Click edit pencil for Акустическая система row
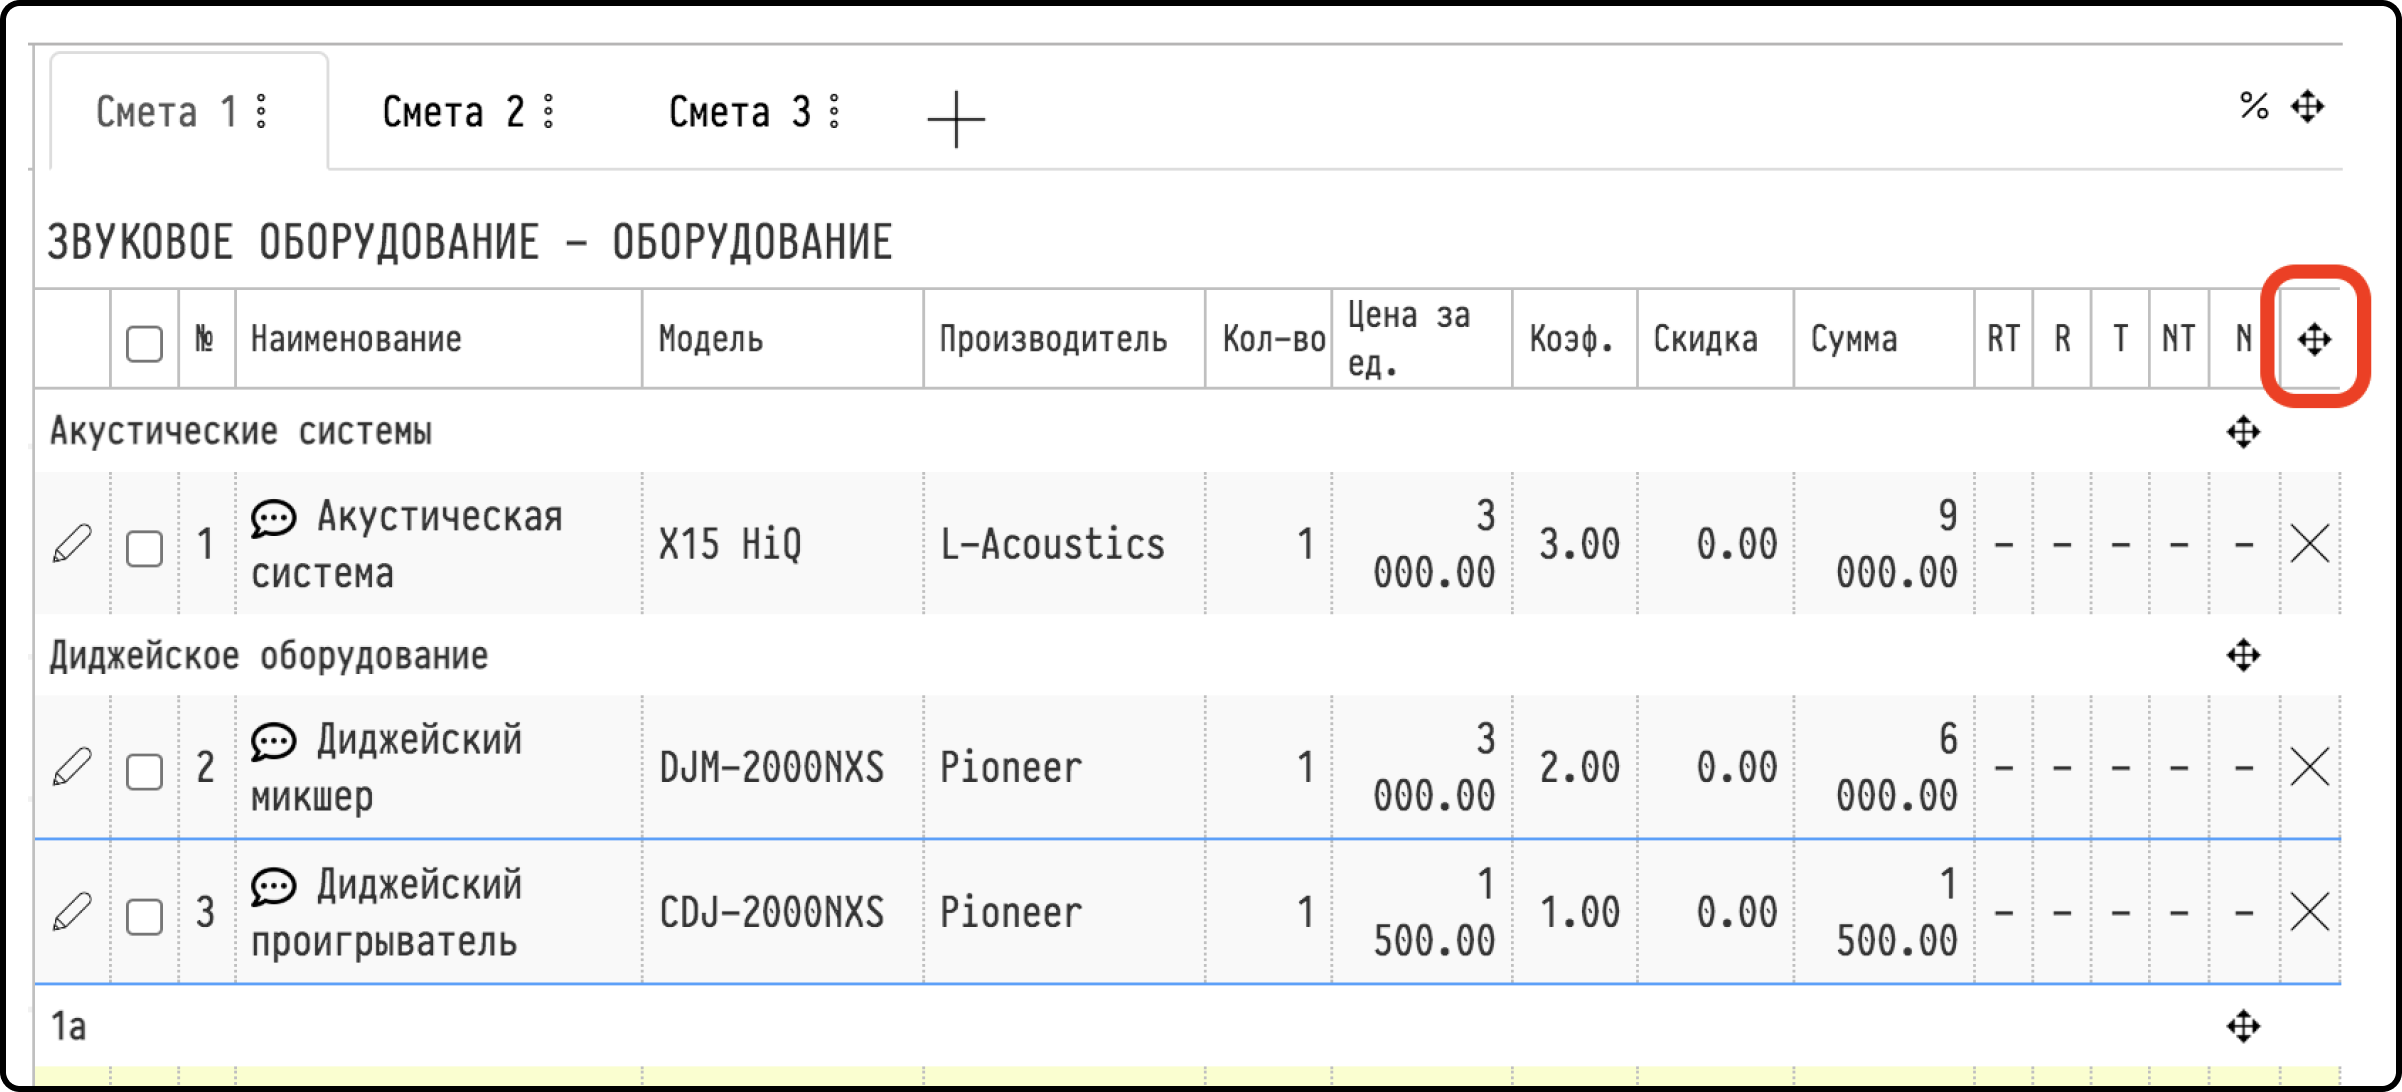The image size is (2402, 1092). pyautogui.click(x=72, y=544)
